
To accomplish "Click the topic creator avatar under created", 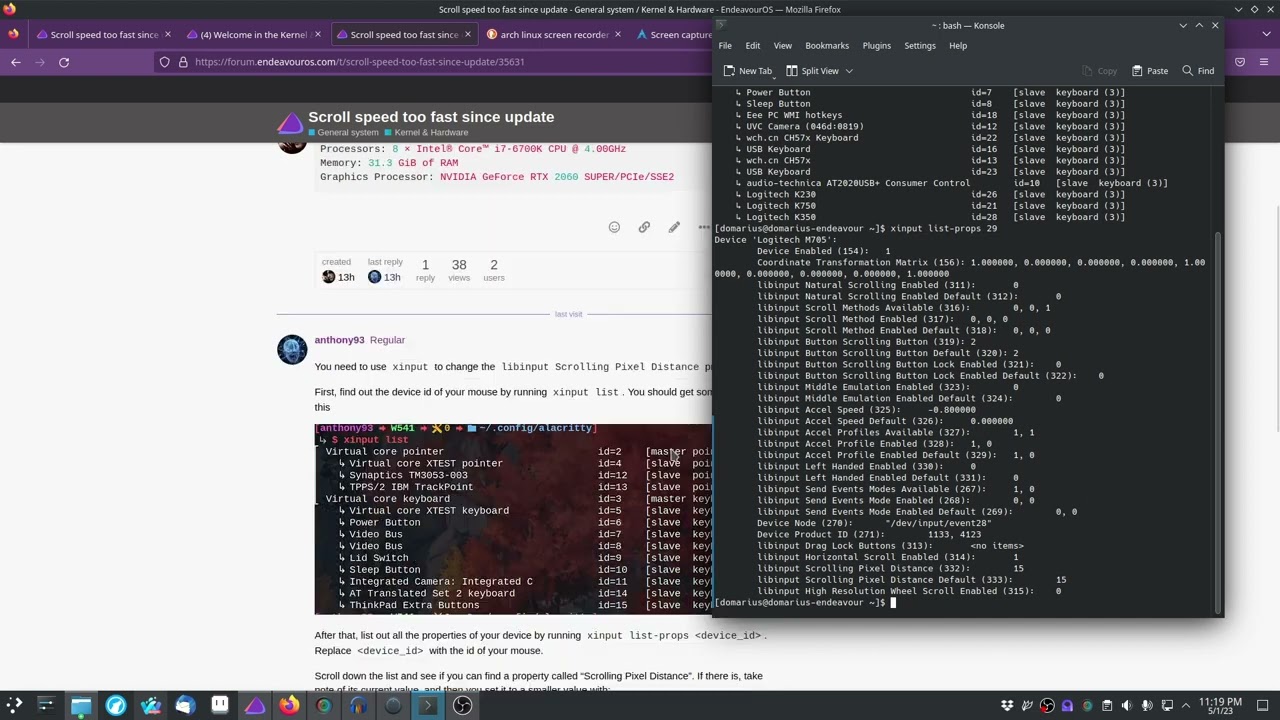I will 328,277.
